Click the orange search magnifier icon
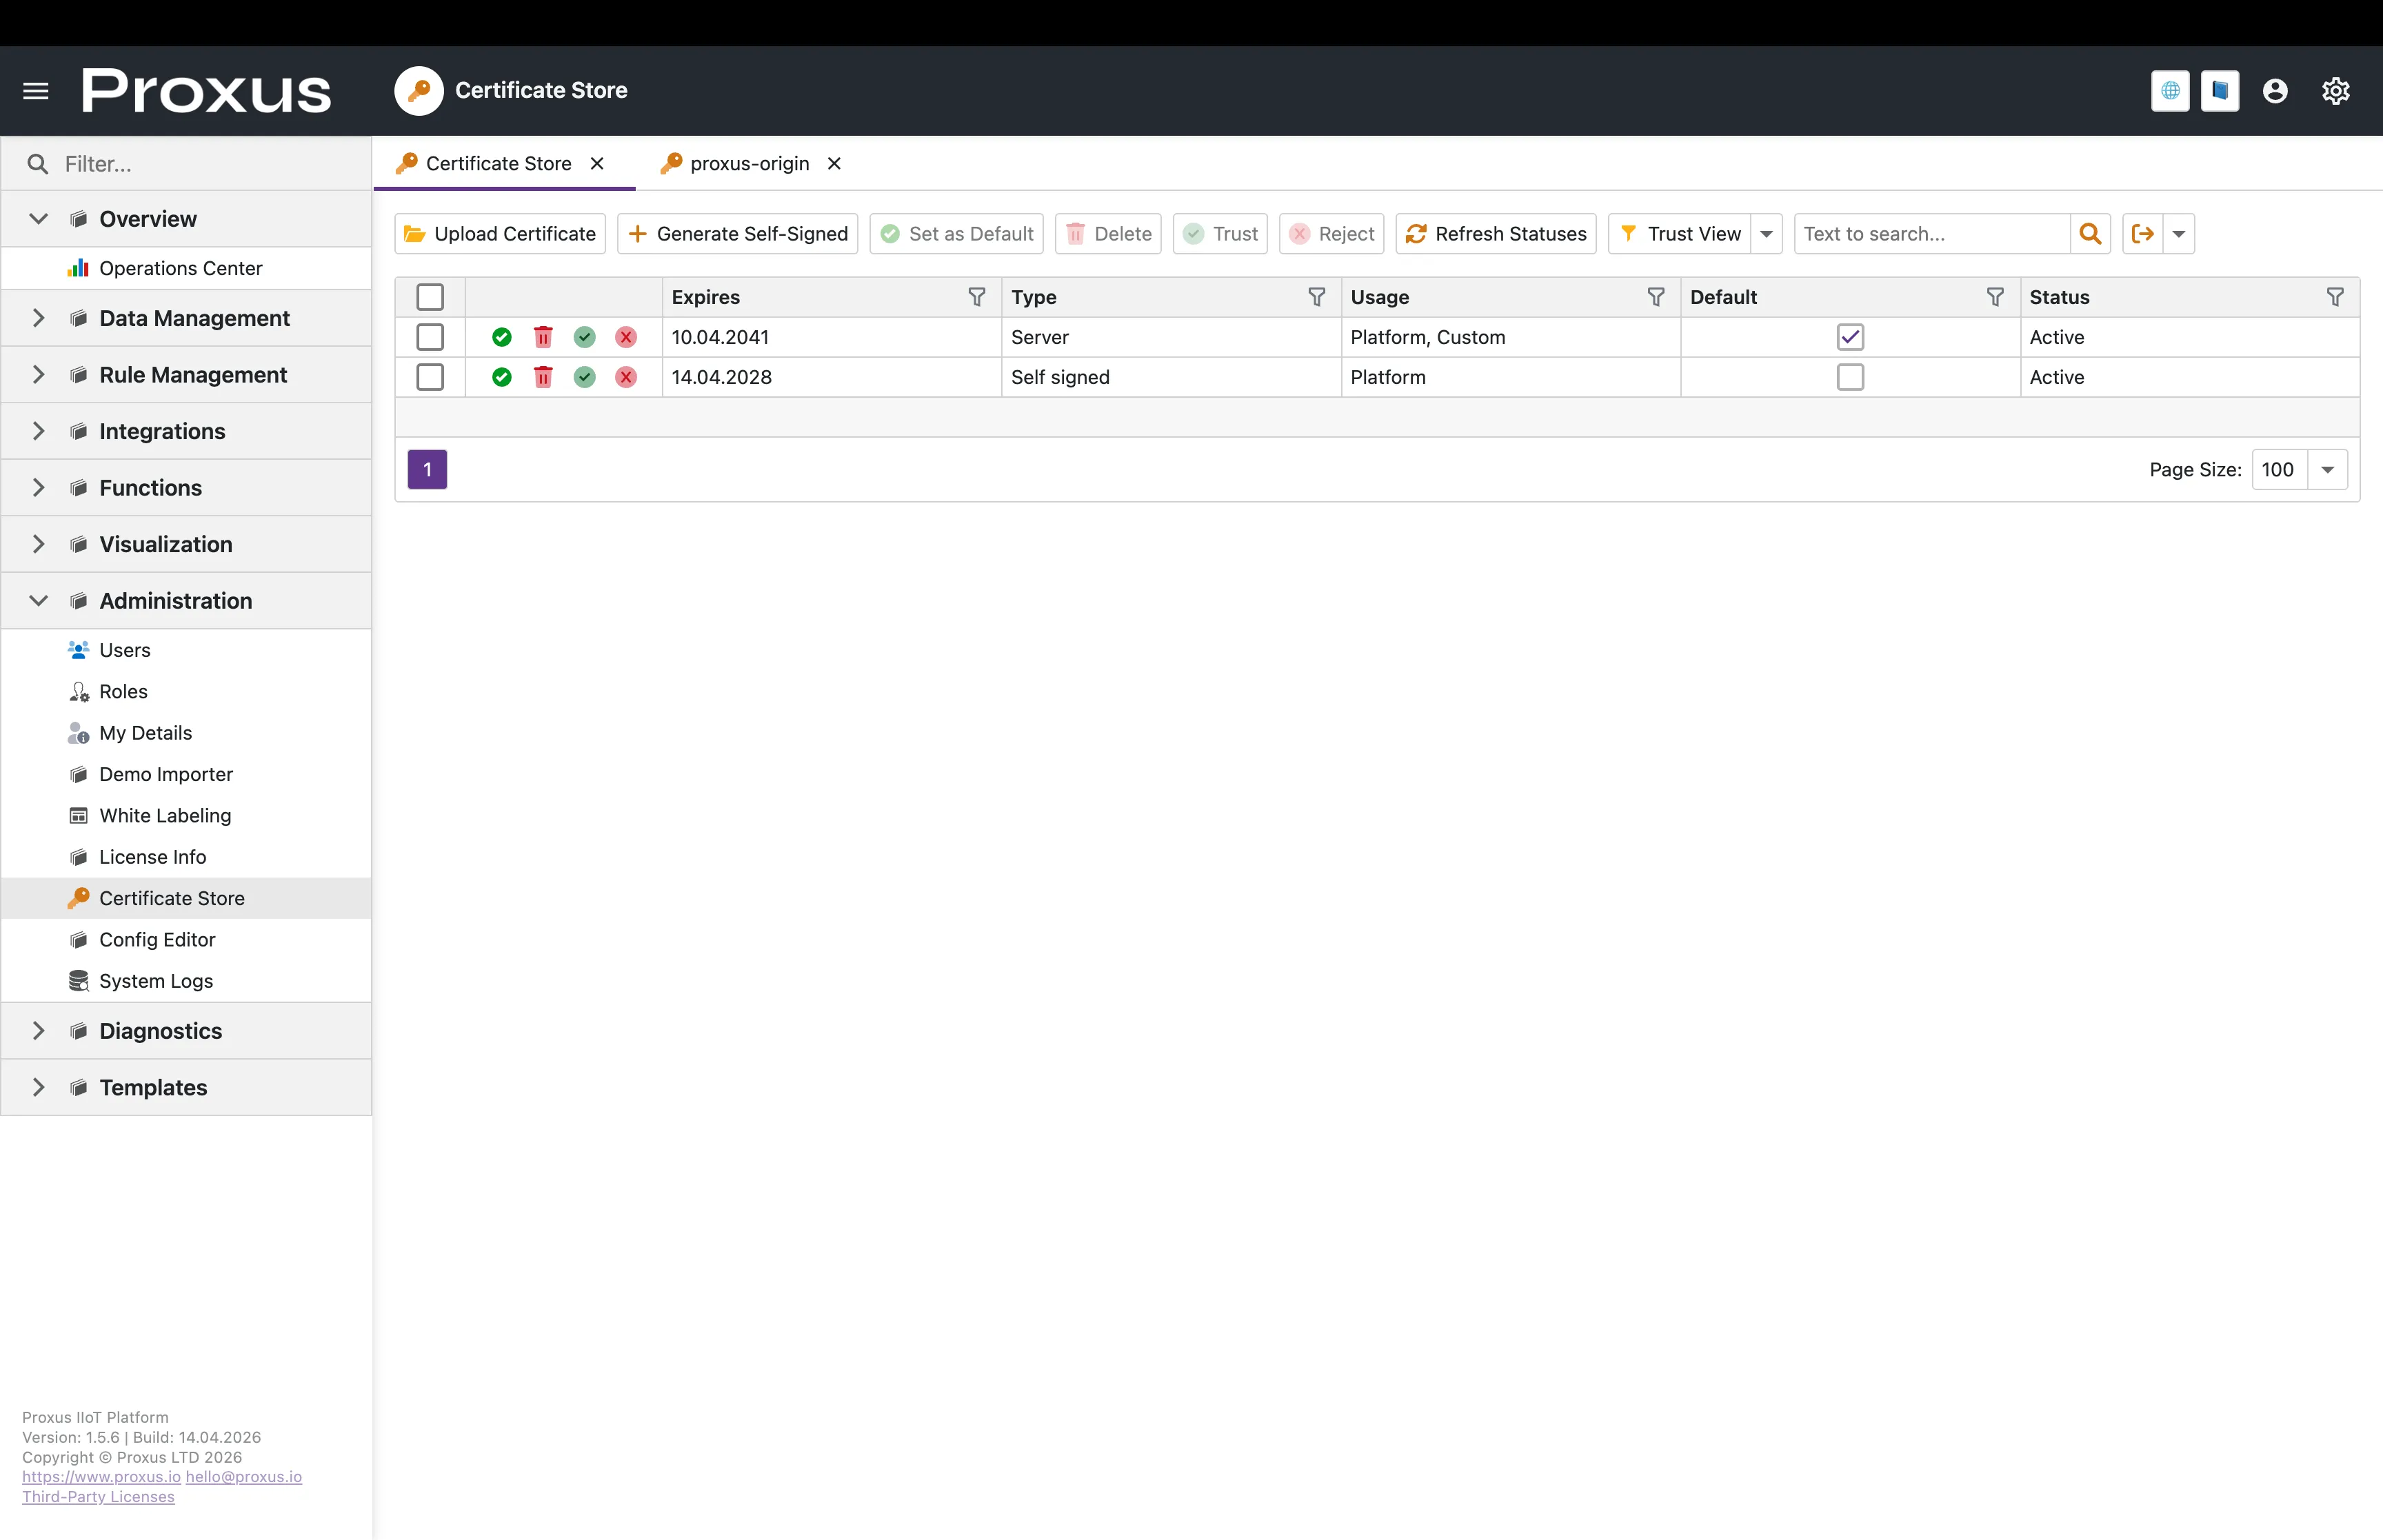This screenshot has height=1540, width=2383. tap(2089, 234)
